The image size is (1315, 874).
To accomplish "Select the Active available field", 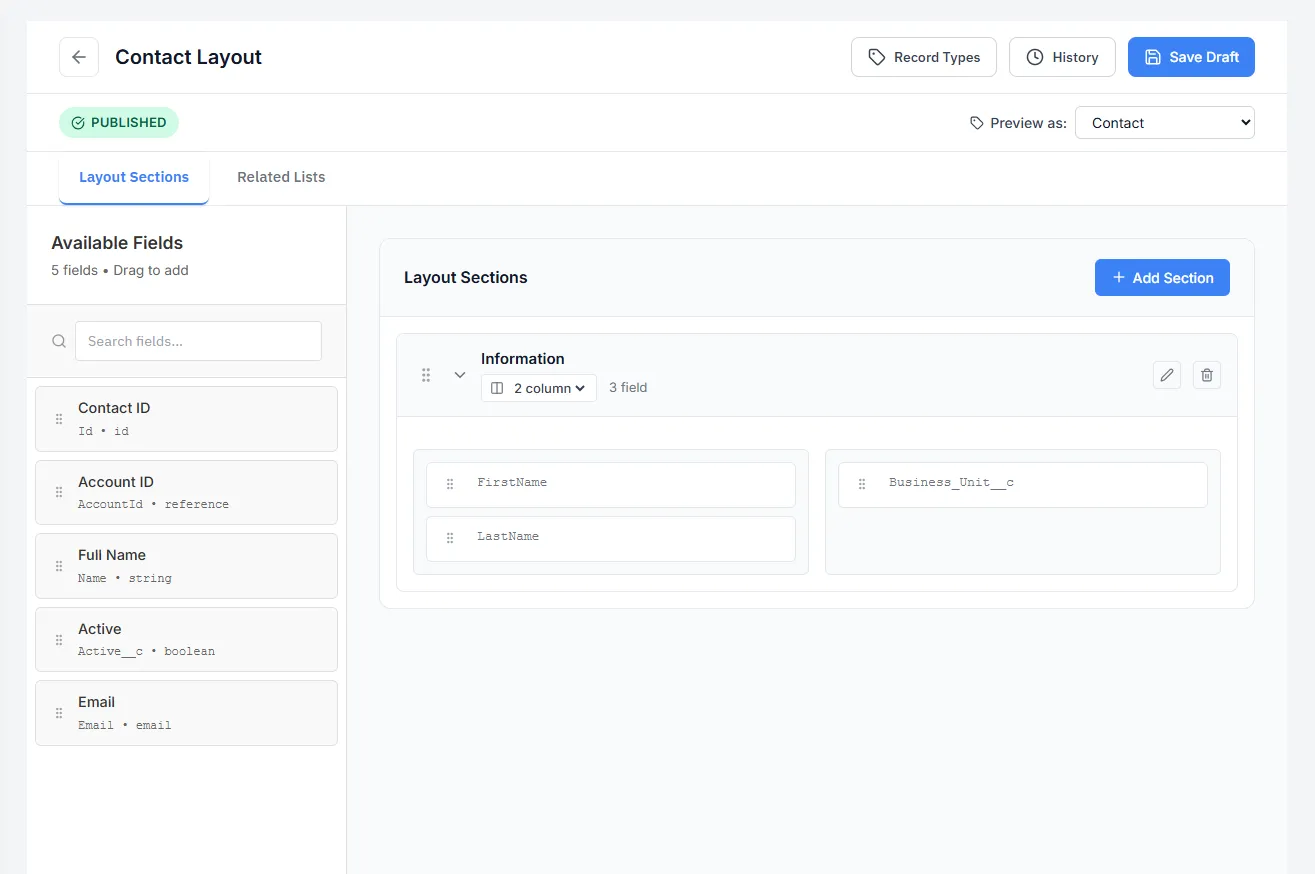I will pyautogui.click(x=186, y=640).
